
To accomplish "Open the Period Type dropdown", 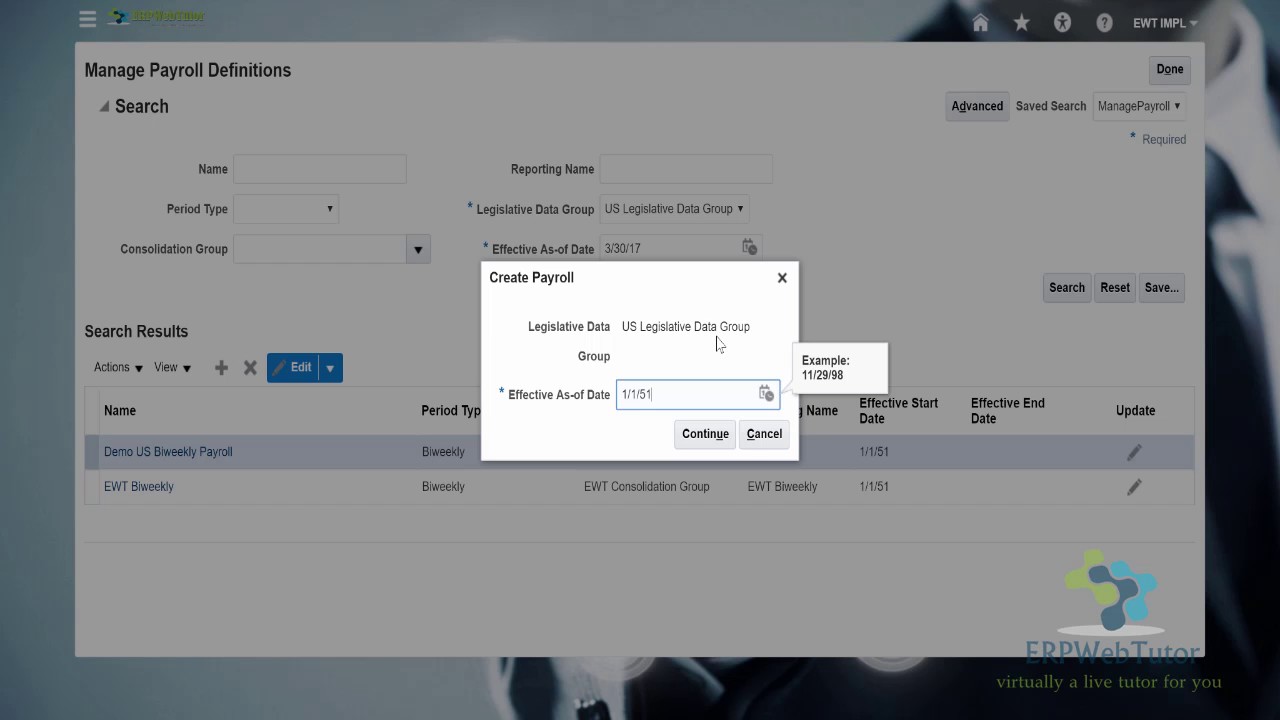I will point(286,209).
